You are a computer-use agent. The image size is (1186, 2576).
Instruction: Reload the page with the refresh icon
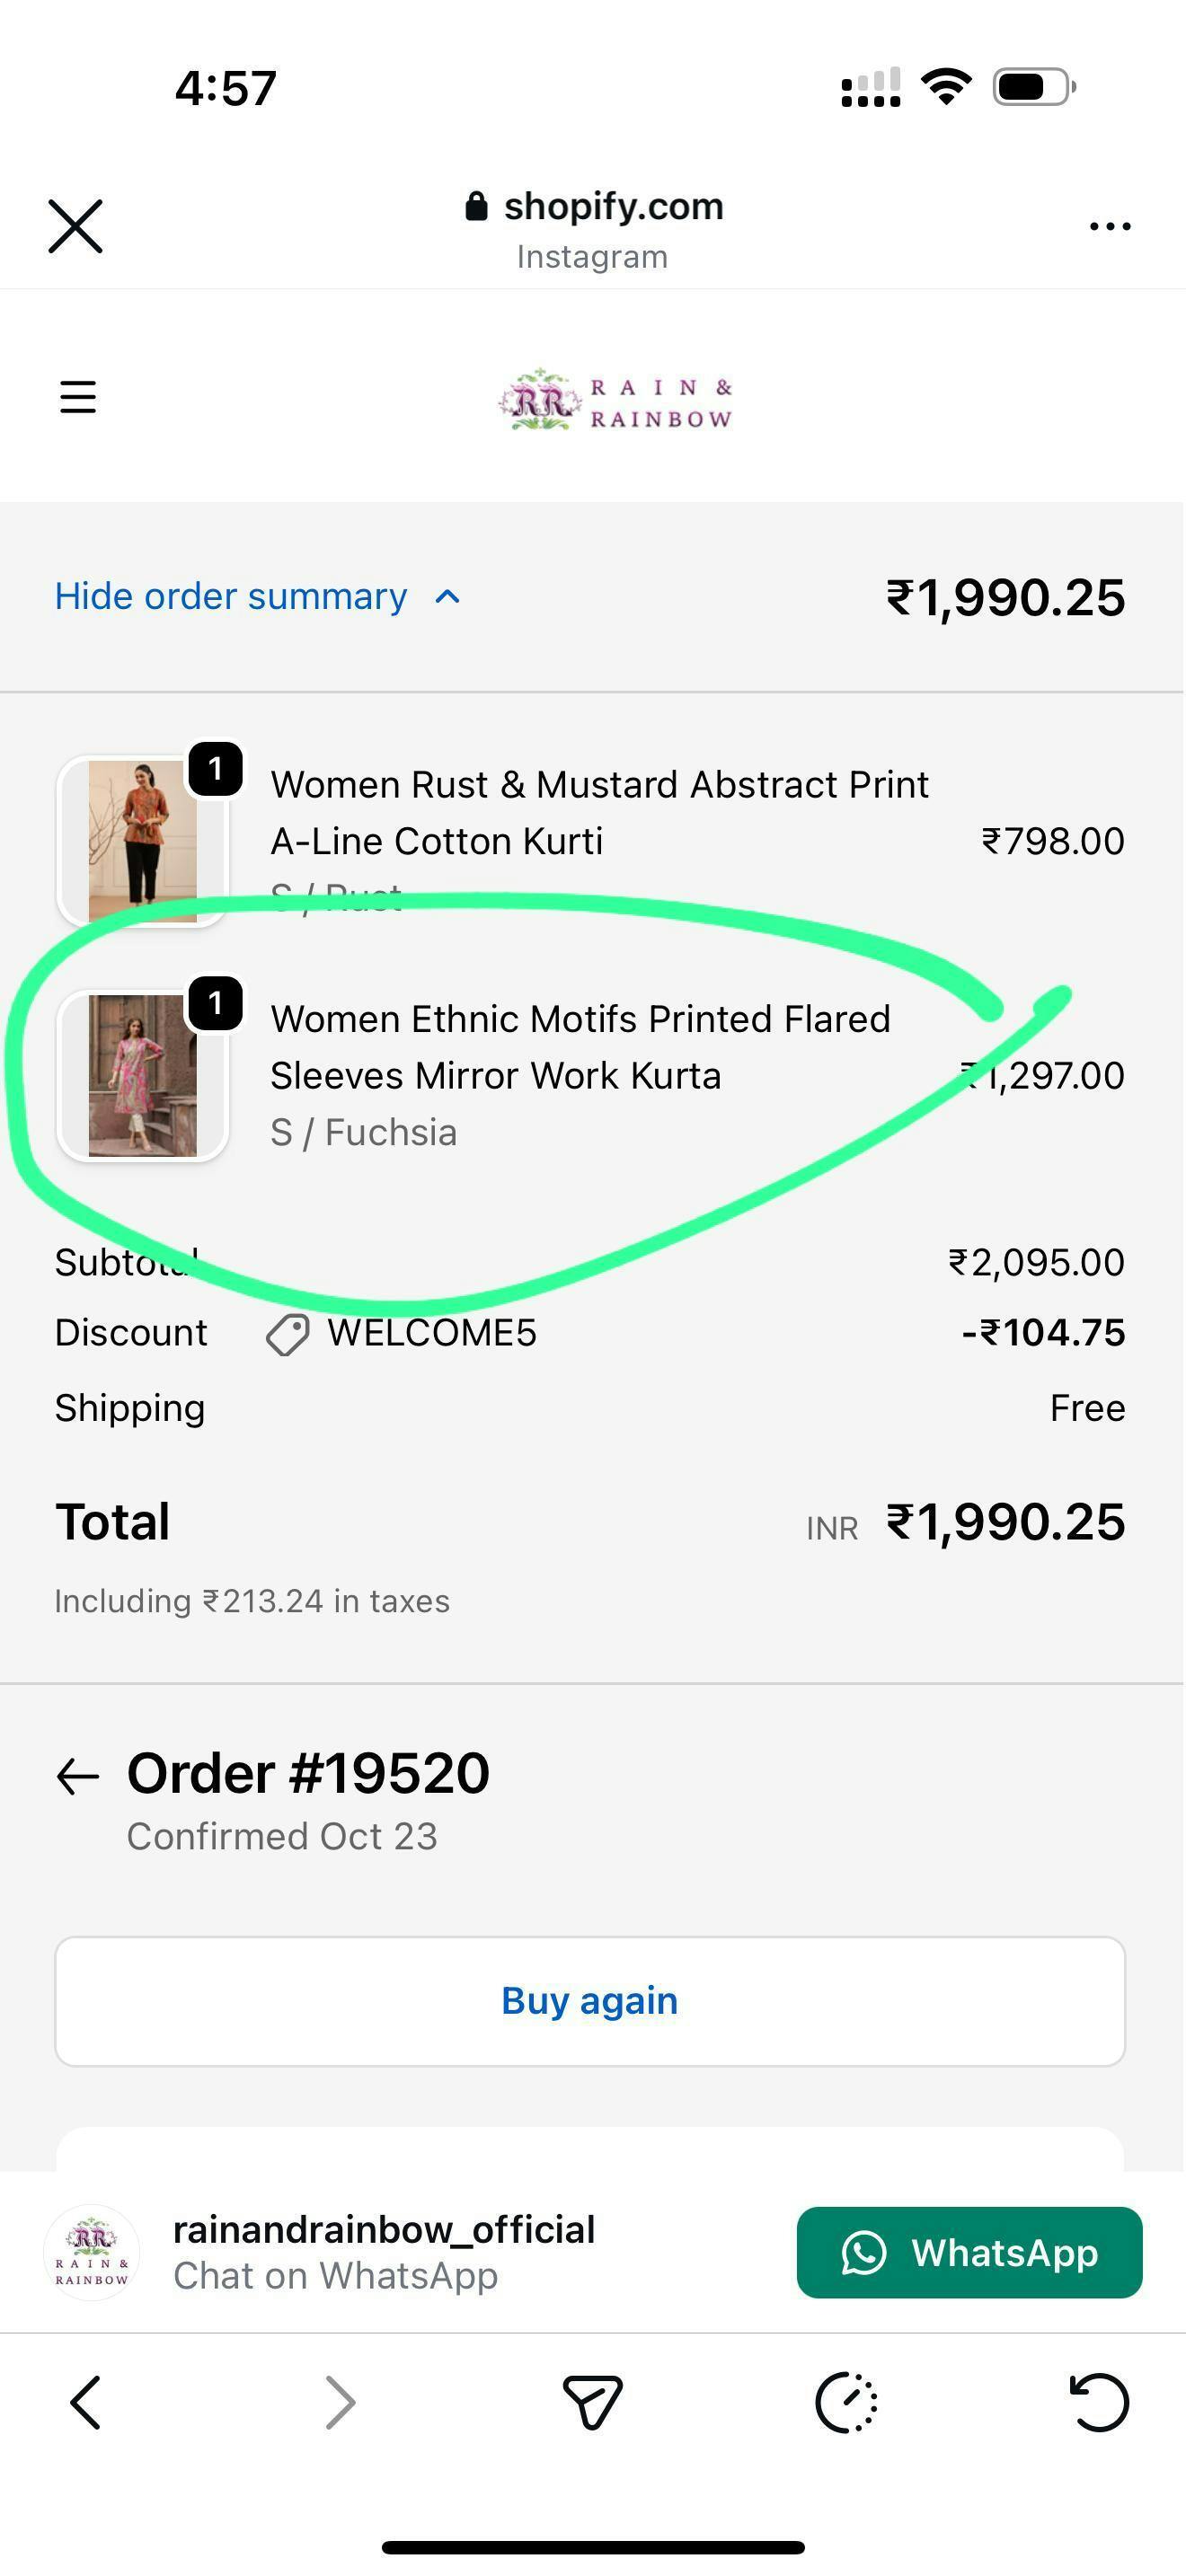click(x=1099, y=2402)
